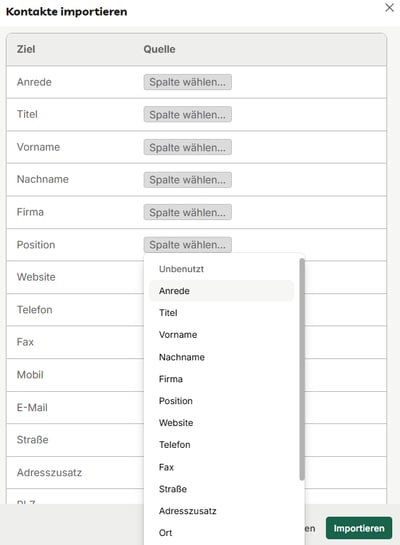Open the Anrede column selector
This screenshot has width=400, height=545.
point(188,82)
